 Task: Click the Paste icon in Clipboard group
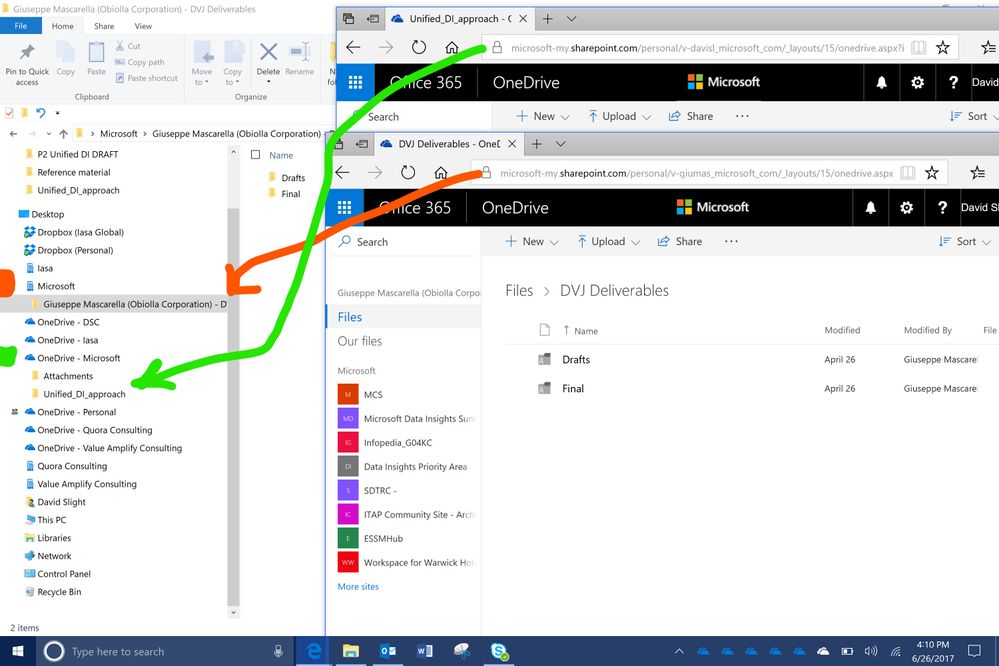96,52
